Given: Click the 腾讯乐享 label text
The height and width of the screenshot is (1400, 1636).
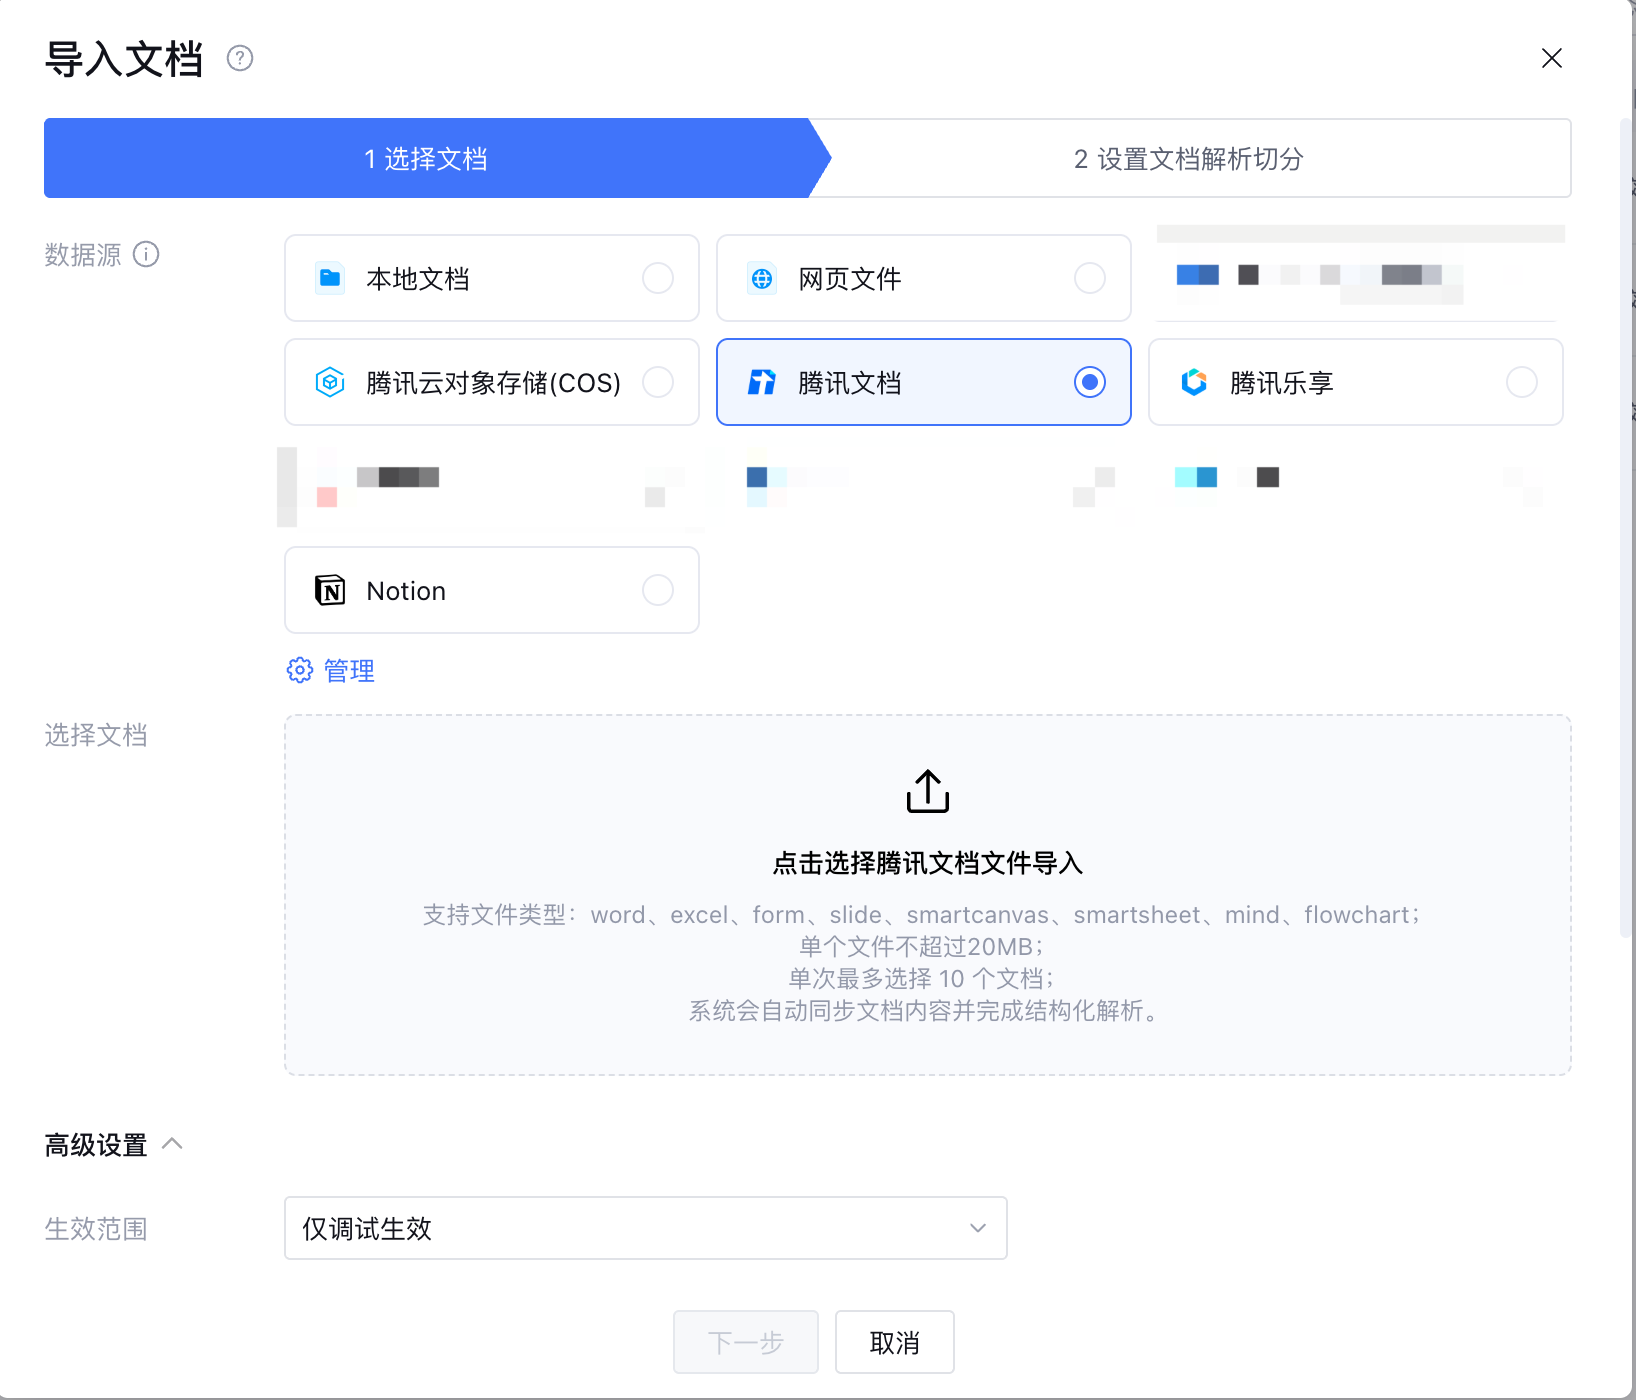Looking at the screenshot, I should 1282,383.
